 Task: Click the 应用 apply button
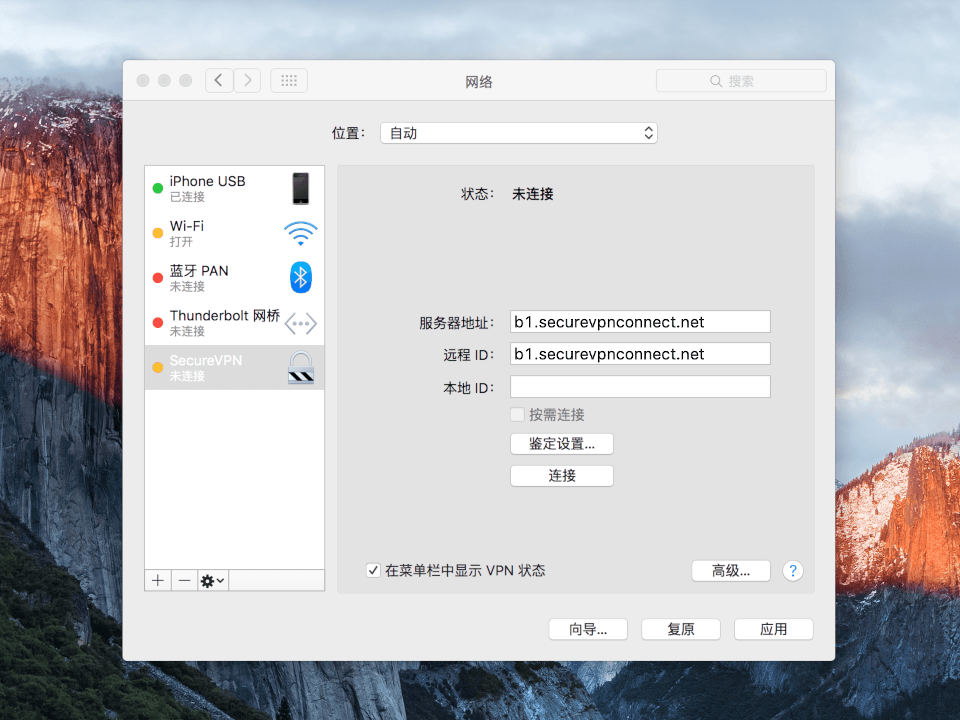[773, 629]
